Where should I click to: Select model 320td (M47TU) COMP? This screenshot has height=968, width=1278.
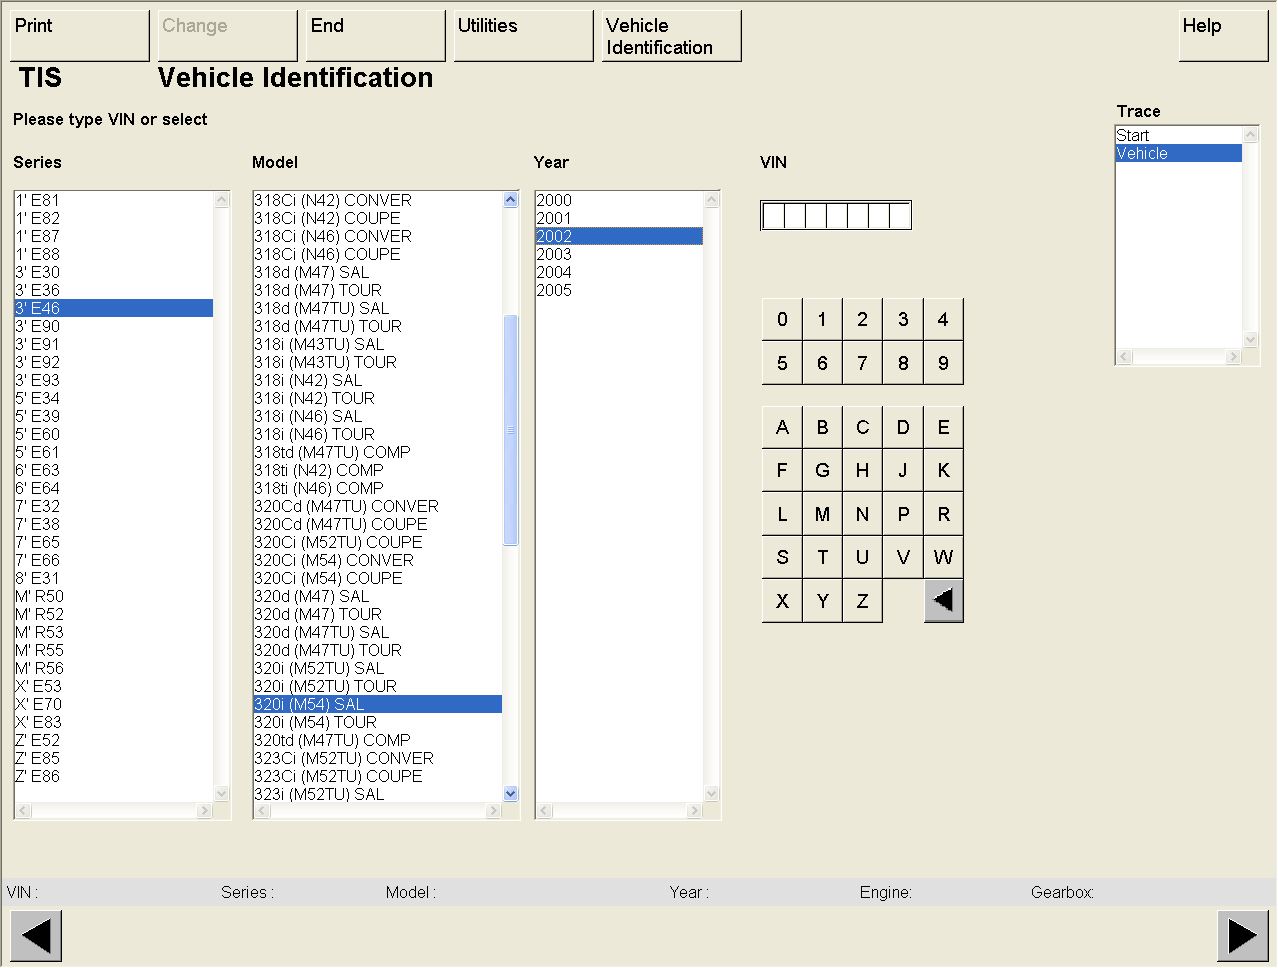(x=378, y=740)
